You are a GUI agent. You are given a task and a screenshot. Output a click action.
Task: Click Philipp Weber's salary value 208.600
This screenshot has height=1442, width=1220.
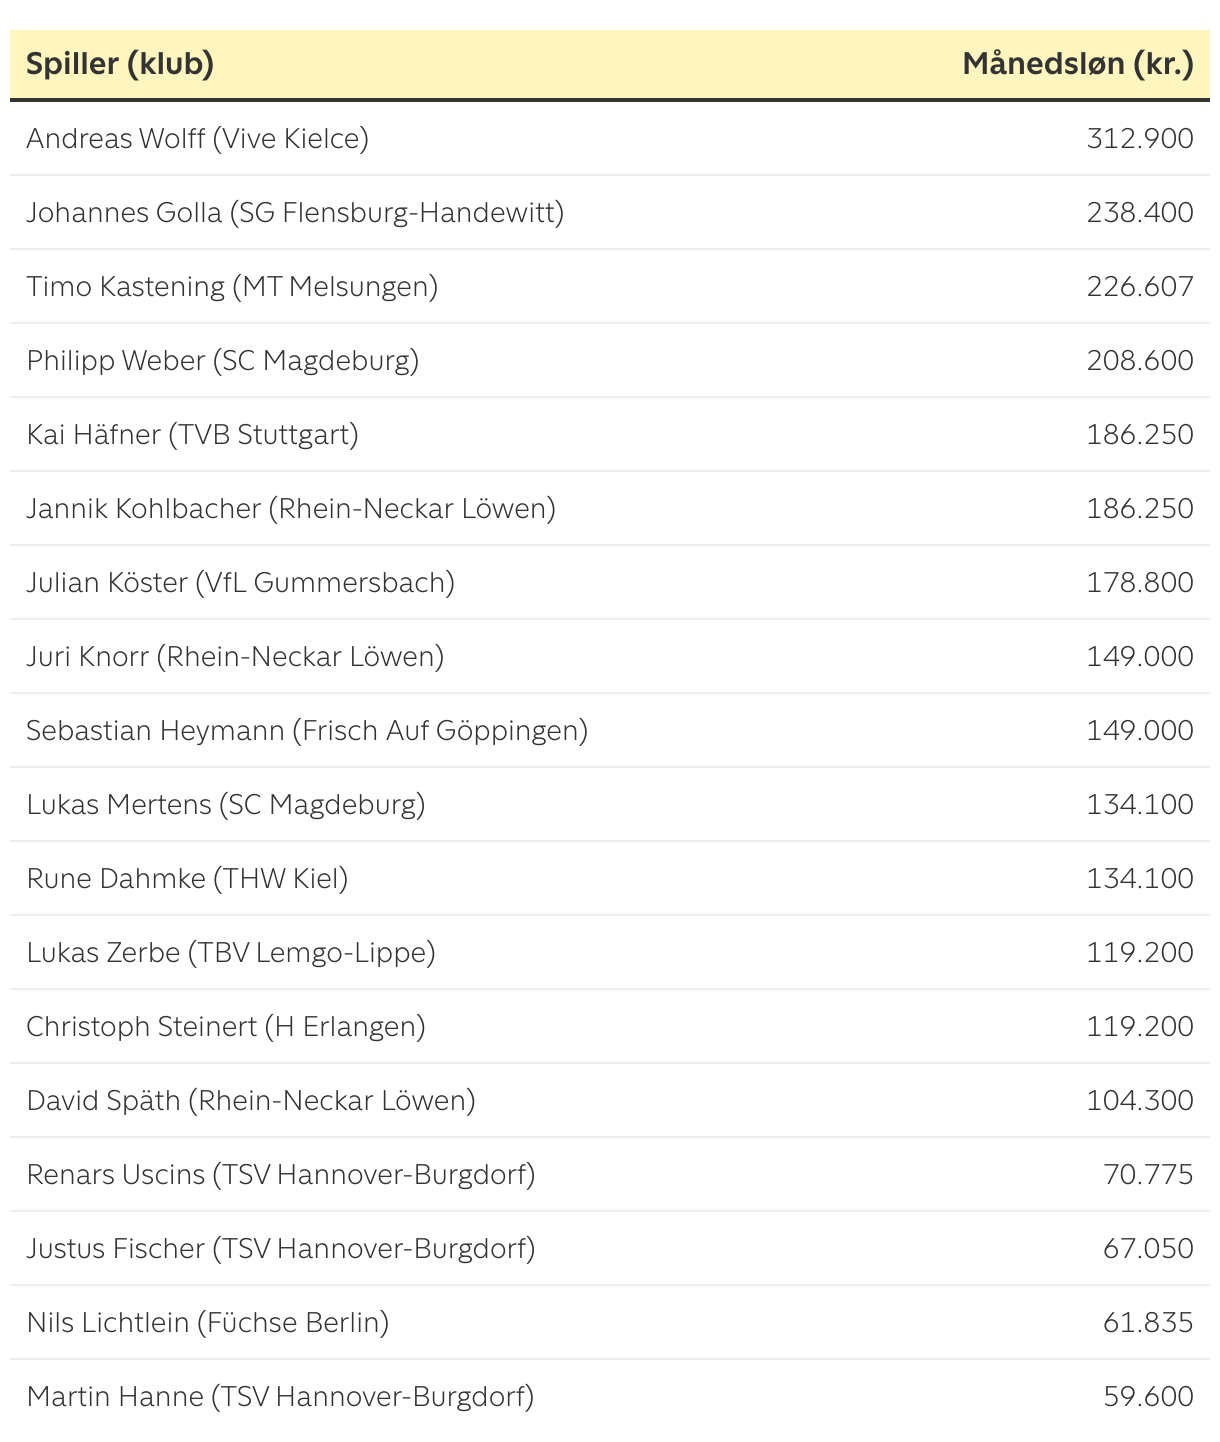[1139, 360]
